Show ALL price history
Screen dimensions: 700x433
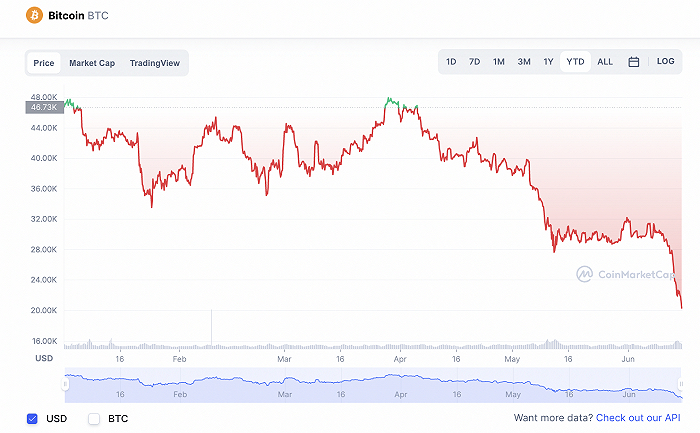(605, 62)
